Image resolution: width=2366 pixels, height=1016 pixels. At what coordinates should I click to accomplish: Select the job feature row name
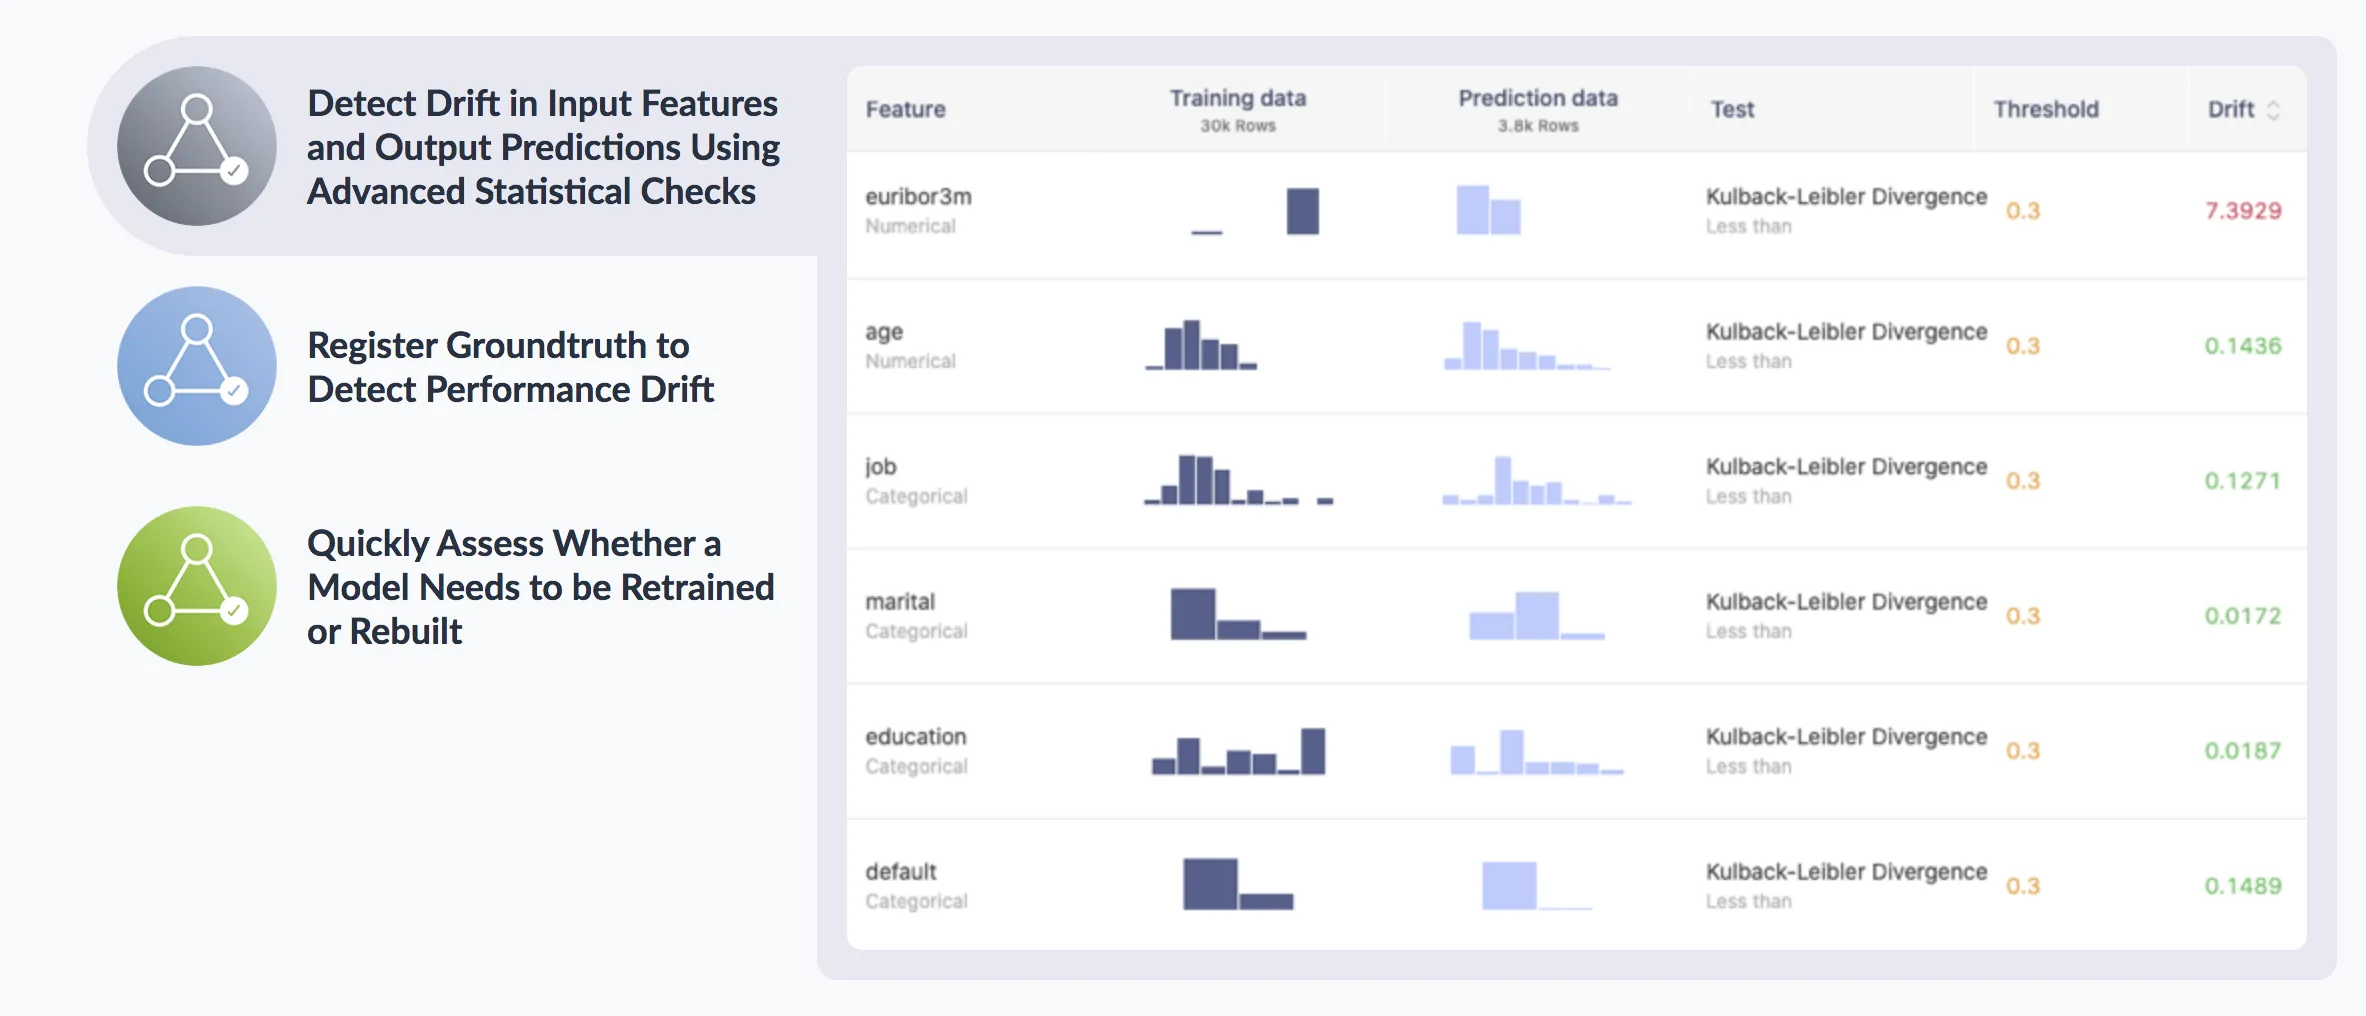881,467
